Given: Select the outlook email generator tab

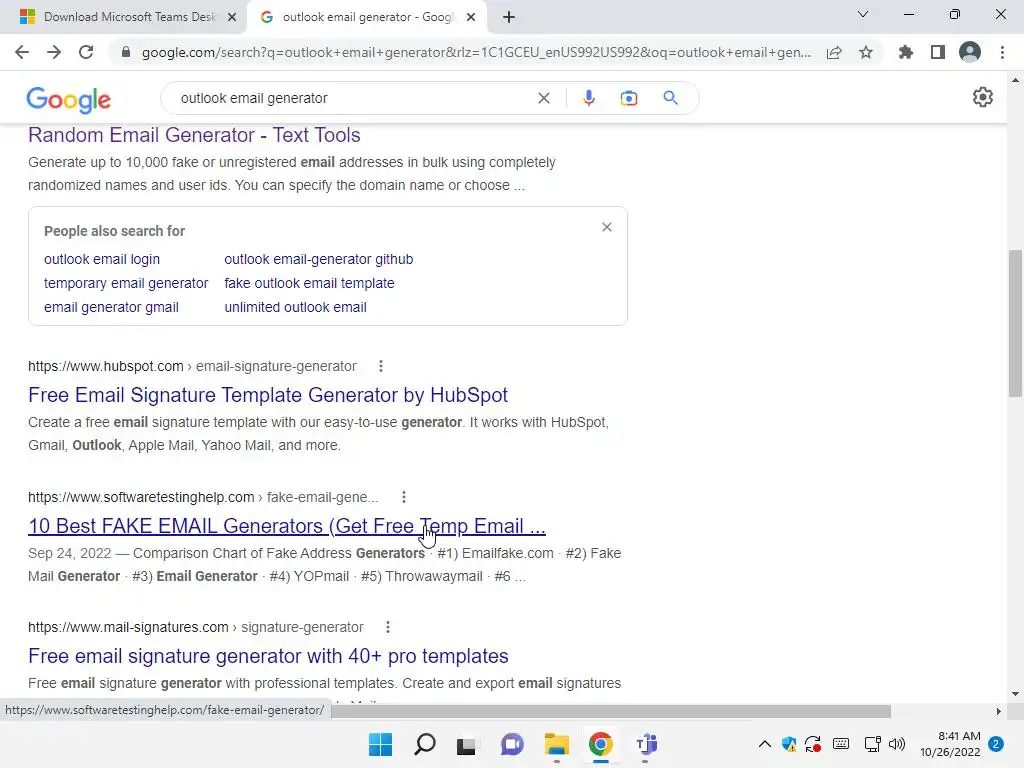Looking at the screenshot, I should click(366, 17).
